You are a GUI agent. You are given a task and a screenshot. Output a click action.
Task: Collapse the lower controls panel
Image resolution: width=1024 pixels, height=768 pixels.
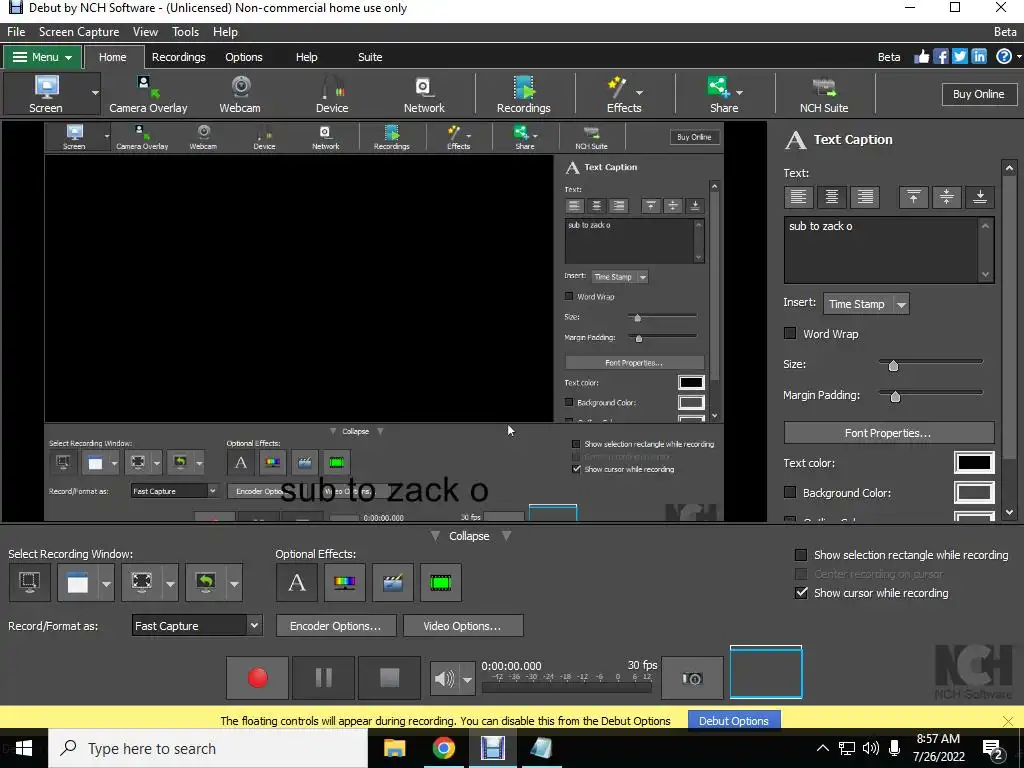click(469, 536)
